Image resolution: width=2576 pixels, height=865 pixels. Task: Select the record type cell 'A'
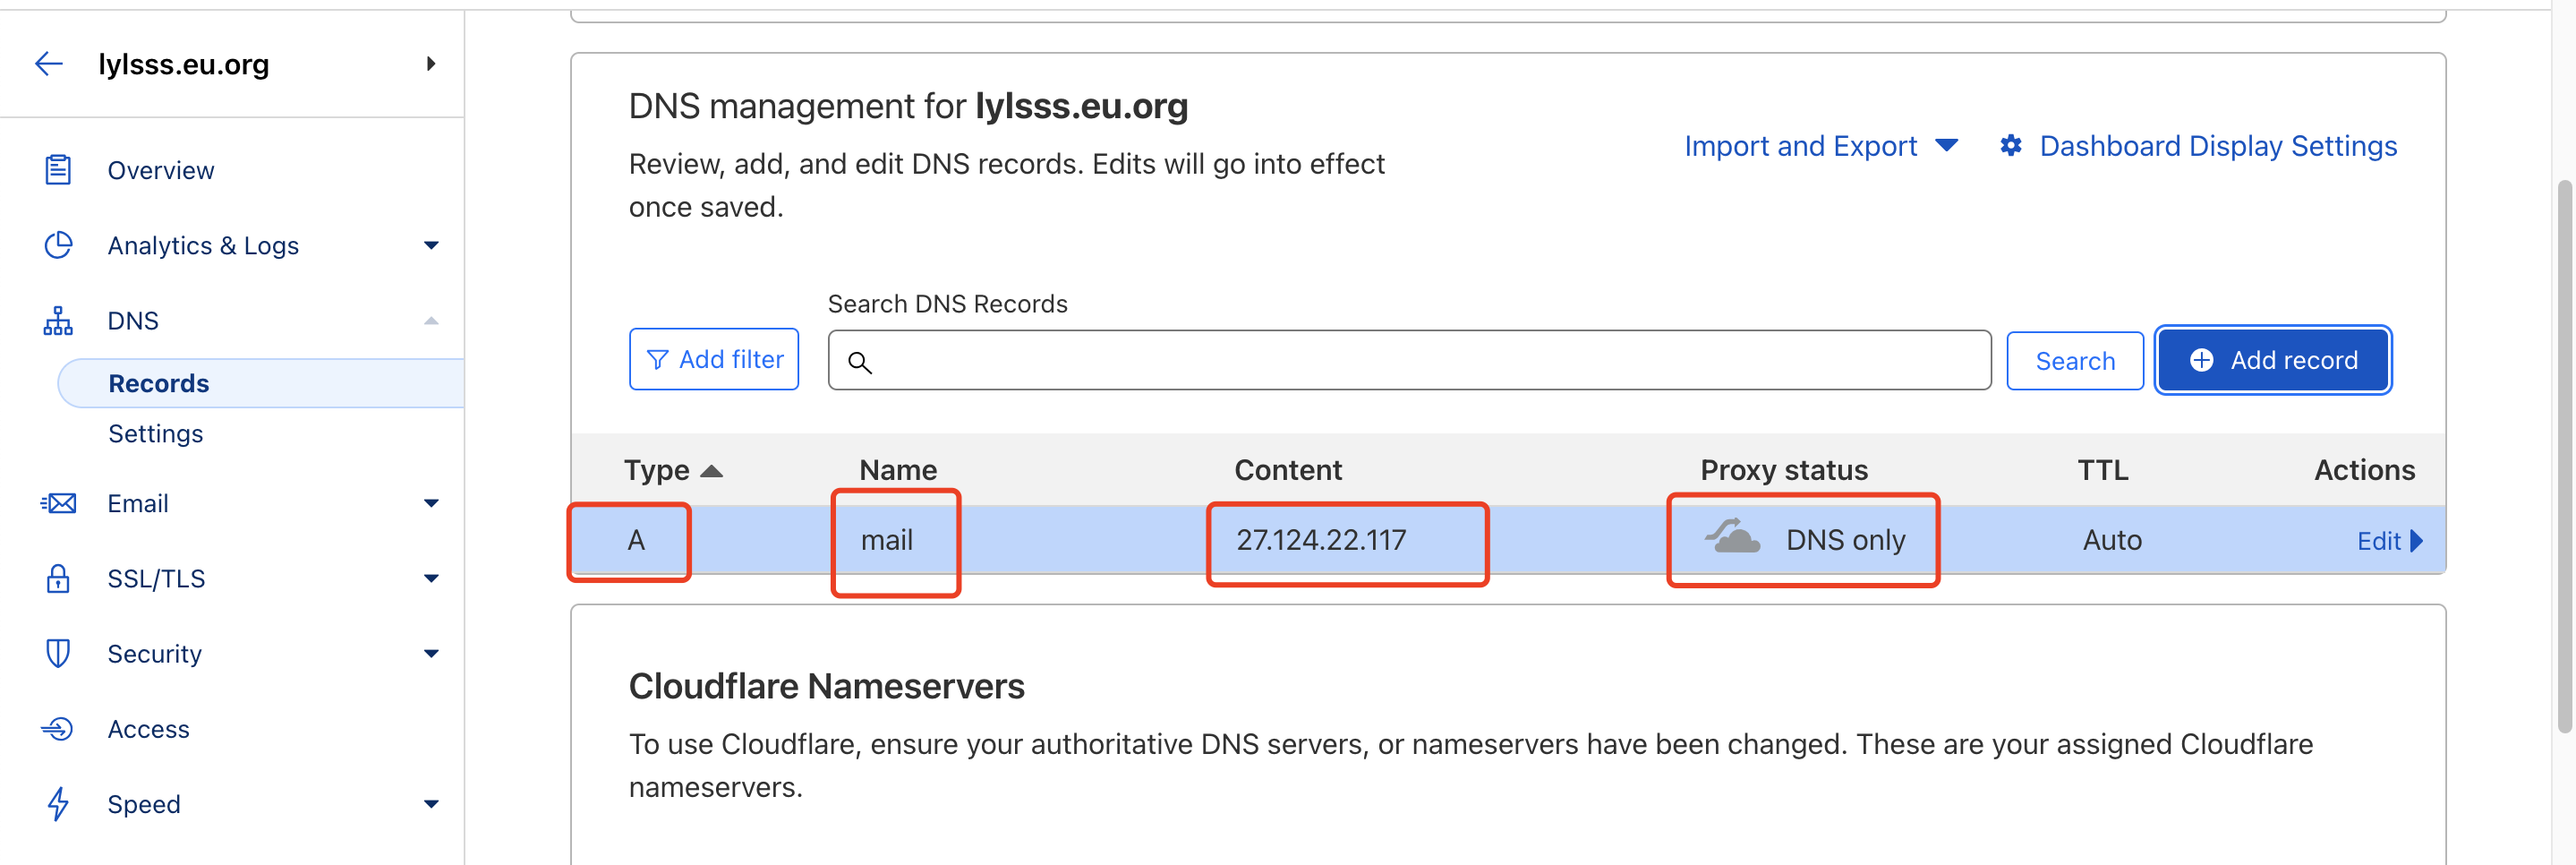coord(636,540)
